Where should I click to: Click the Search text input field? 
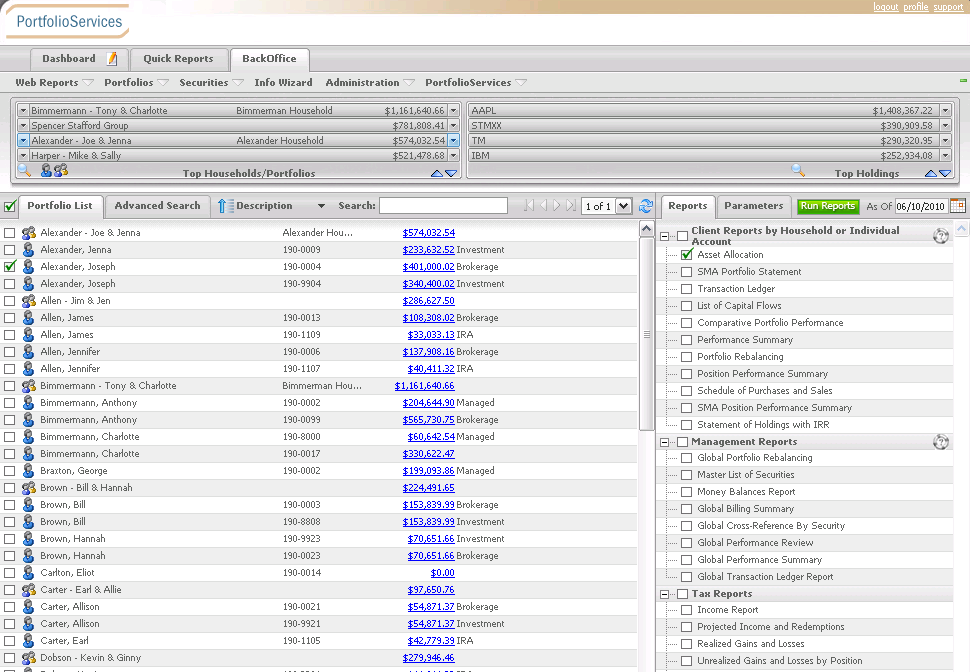coord(443,205)
